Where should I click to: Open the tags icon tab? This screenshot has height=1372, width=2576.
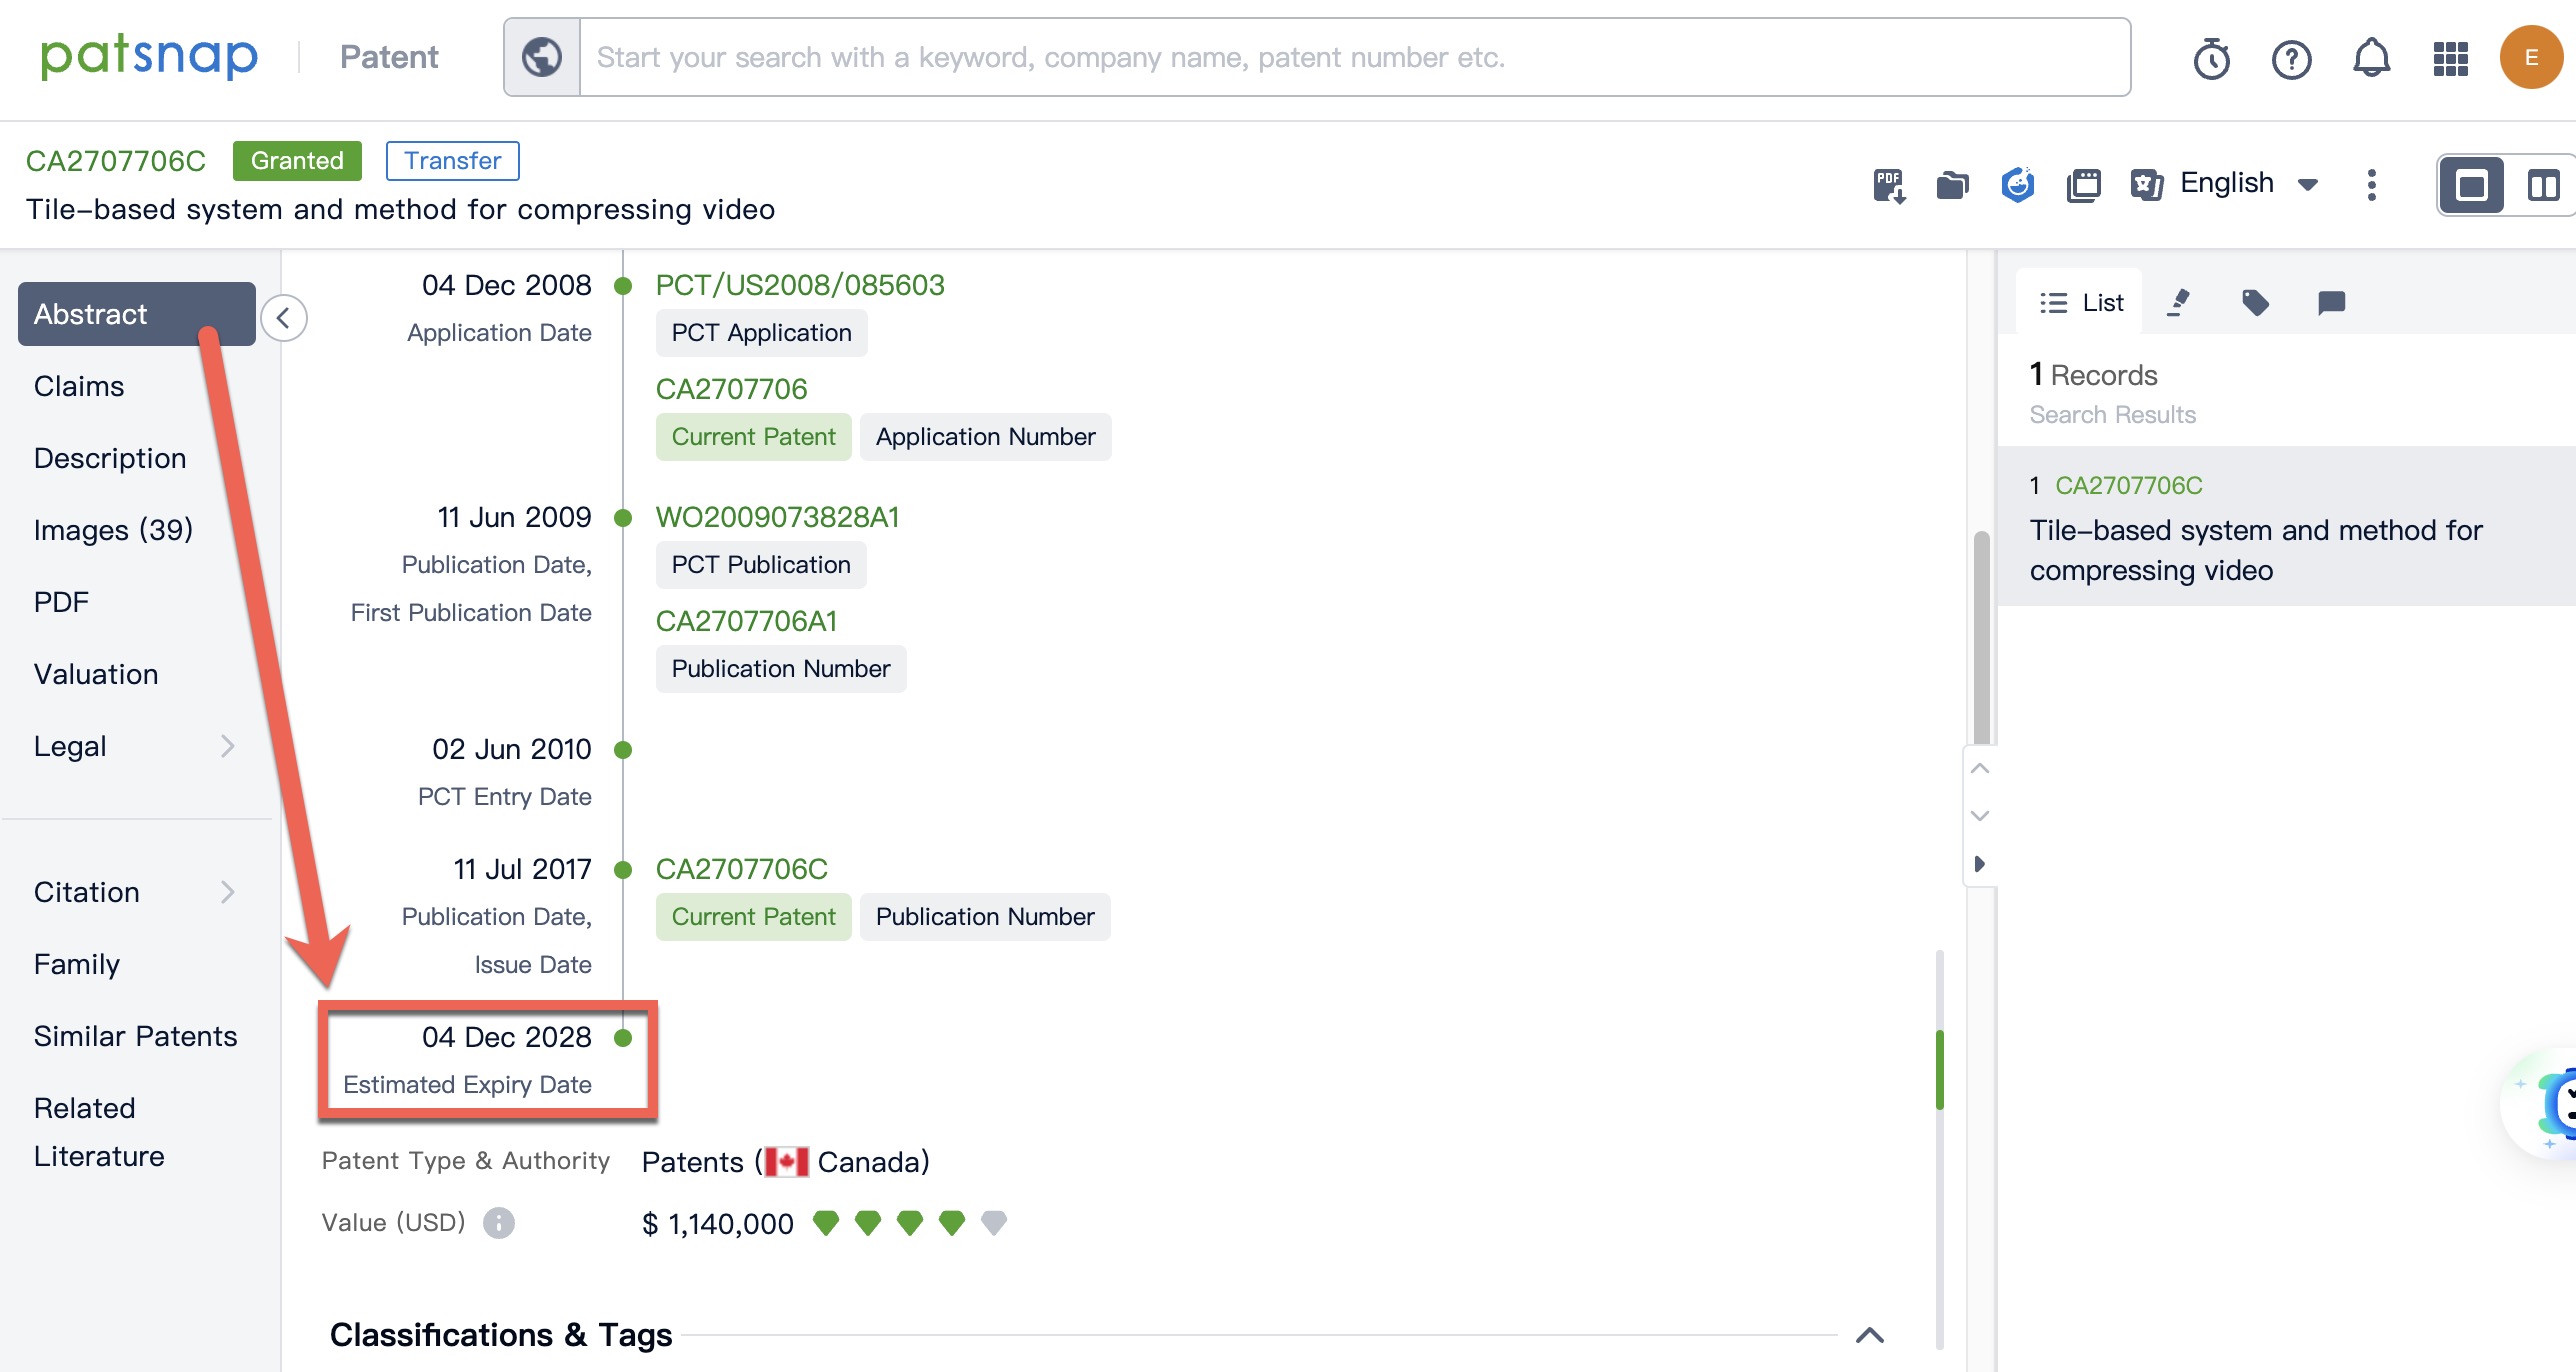[x=2255, y=302]
